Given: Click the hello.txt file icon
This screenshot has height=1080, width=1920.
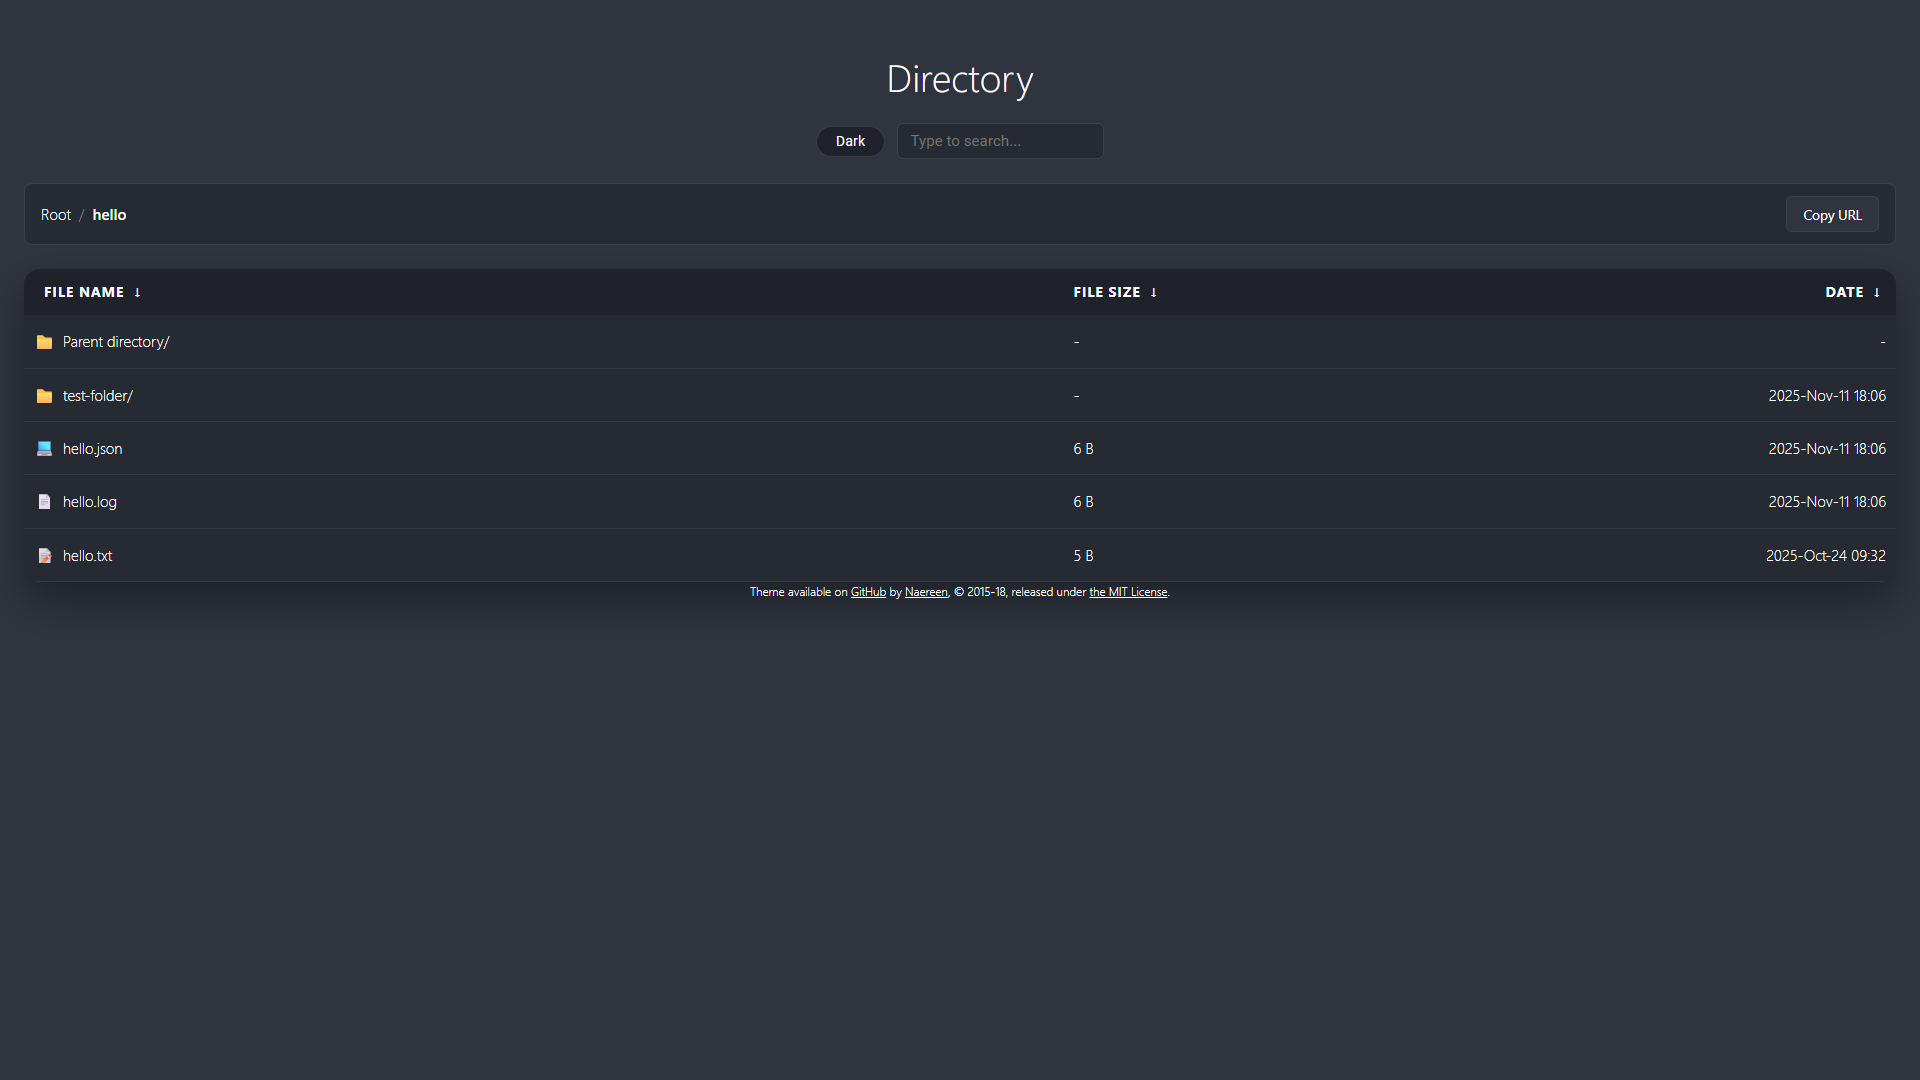Looking at the screenshot, I should tap(44, 556).
